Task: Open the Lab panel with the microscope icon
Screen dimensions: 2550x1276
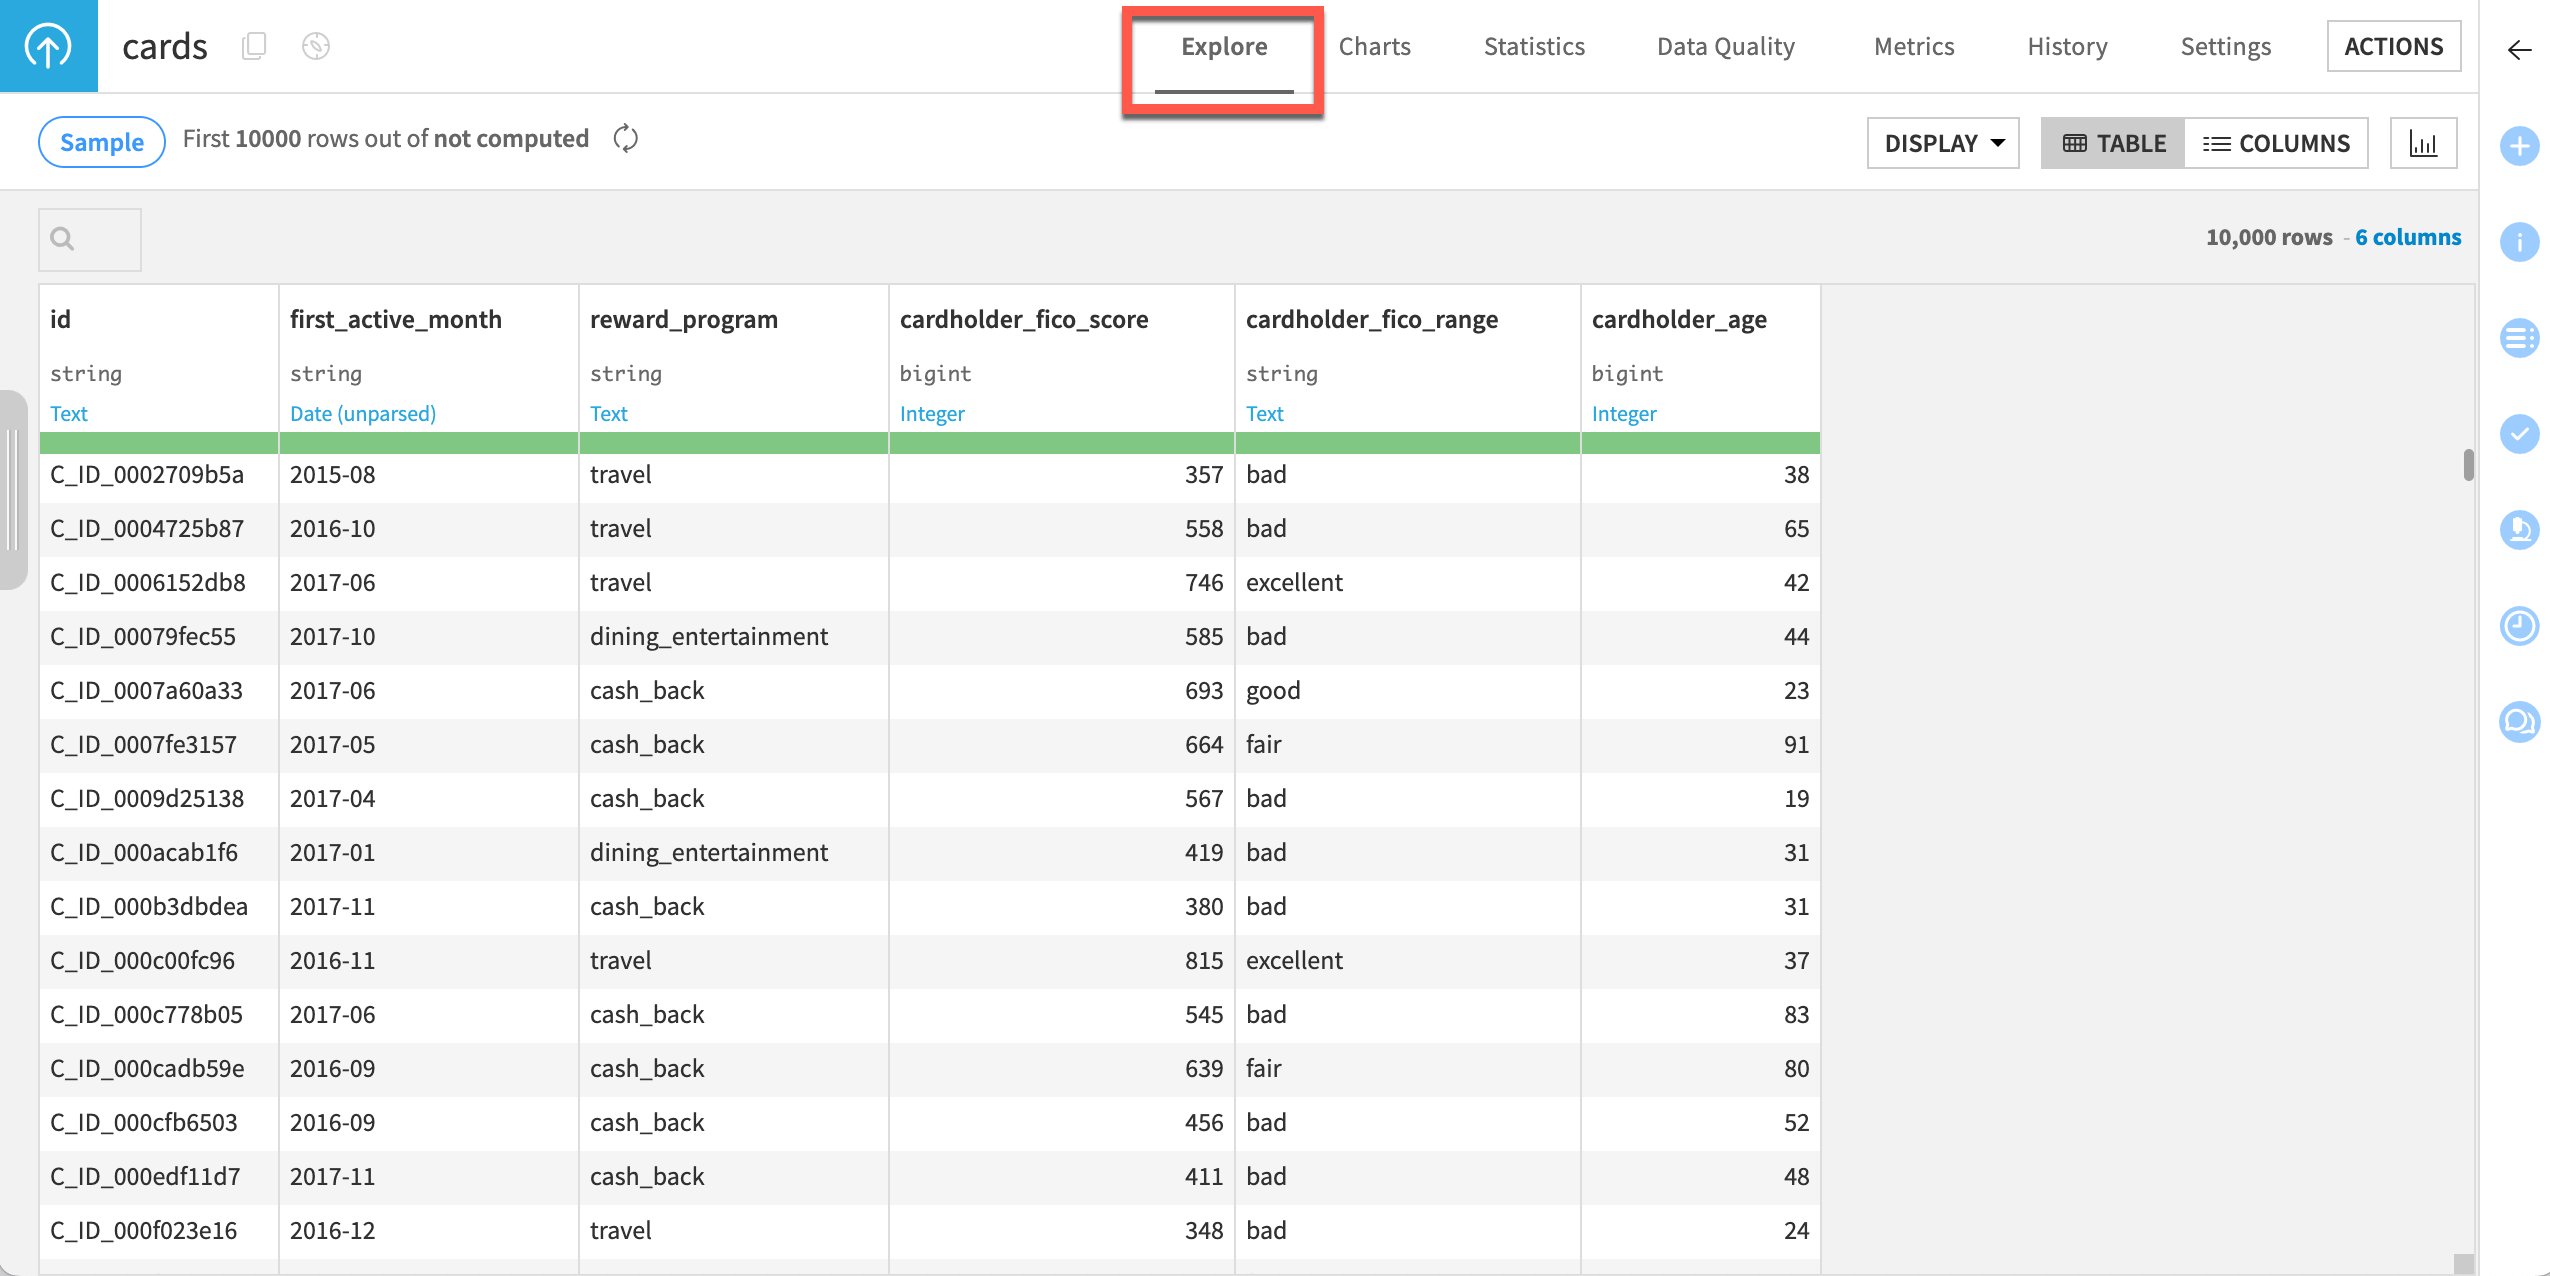Action: [x=2520, y=531]
